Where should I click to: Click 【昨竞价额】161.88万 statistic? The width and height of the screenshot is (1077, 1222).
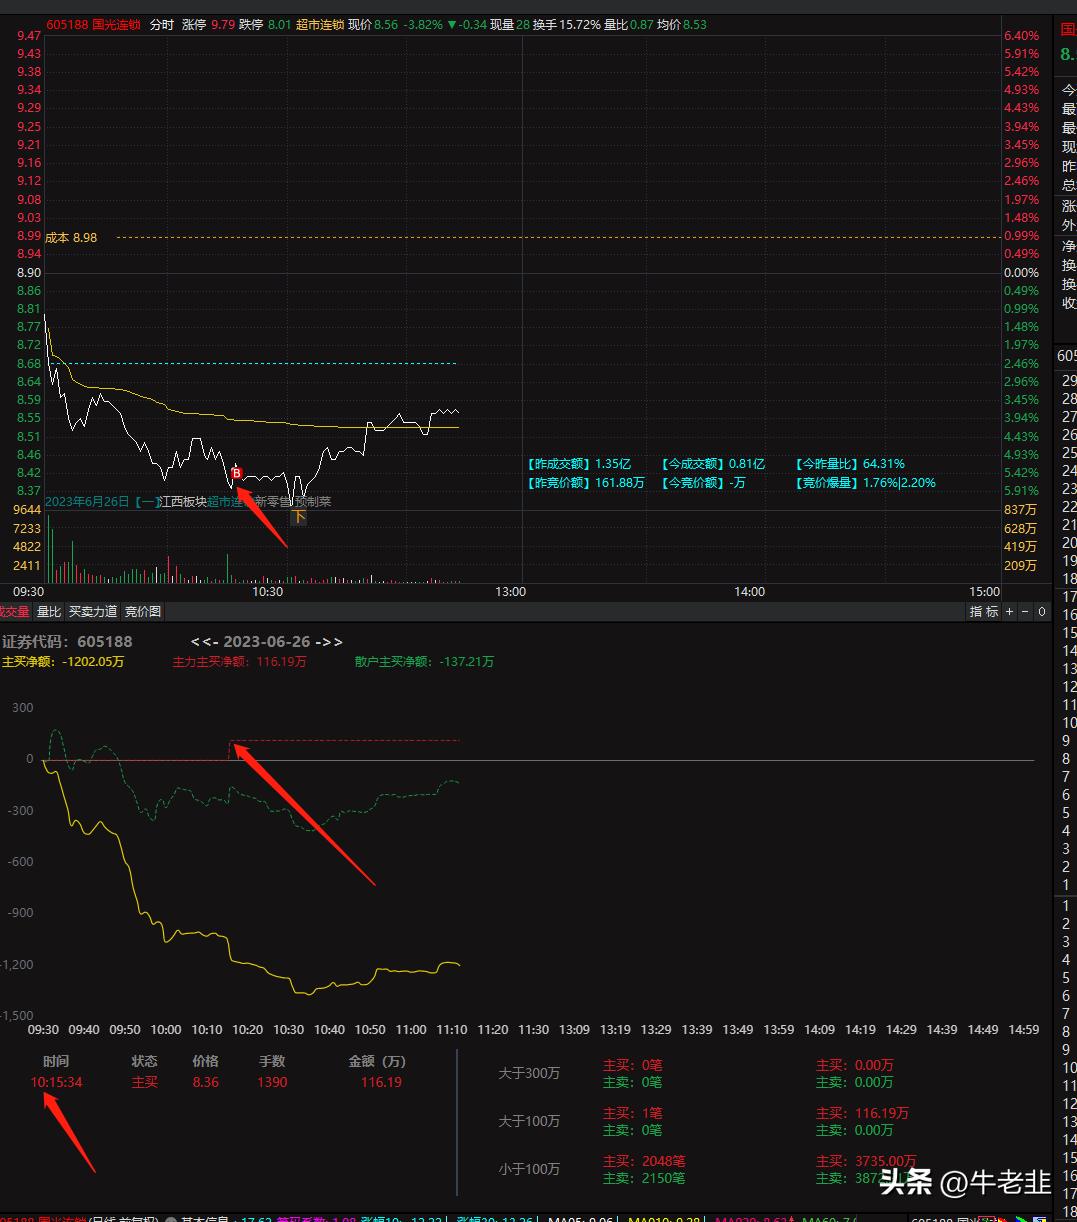point(586,483)
